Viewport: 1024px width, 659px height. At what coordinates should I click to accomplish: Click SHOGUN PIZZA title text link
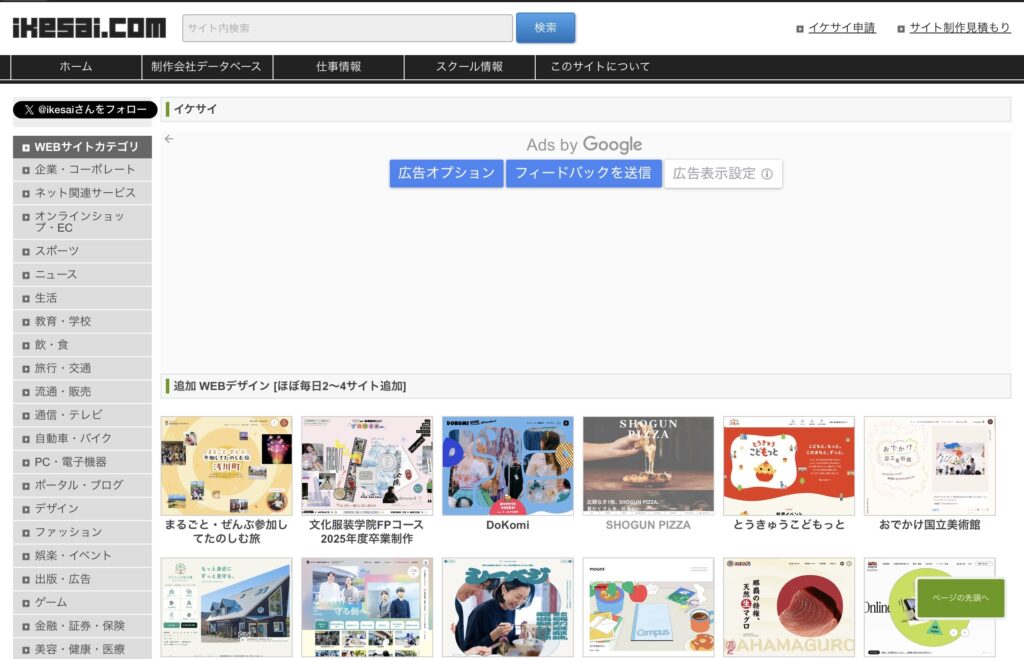(x=648, y=525)
